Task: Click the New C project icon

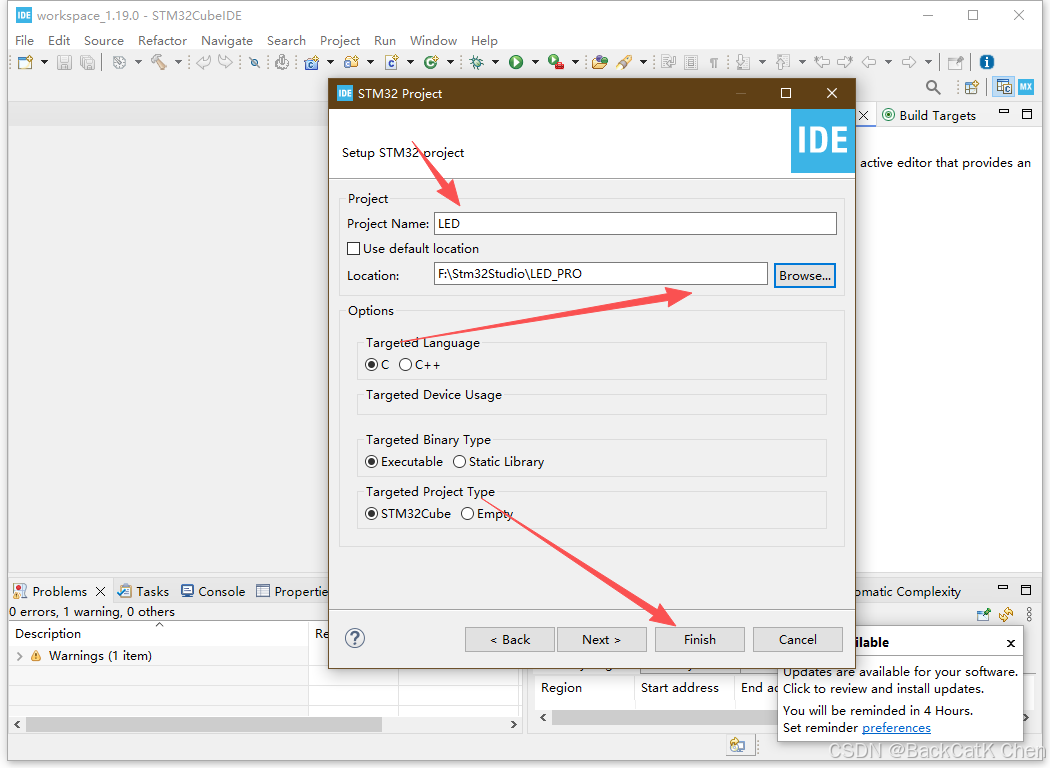Action: (311, 62)
